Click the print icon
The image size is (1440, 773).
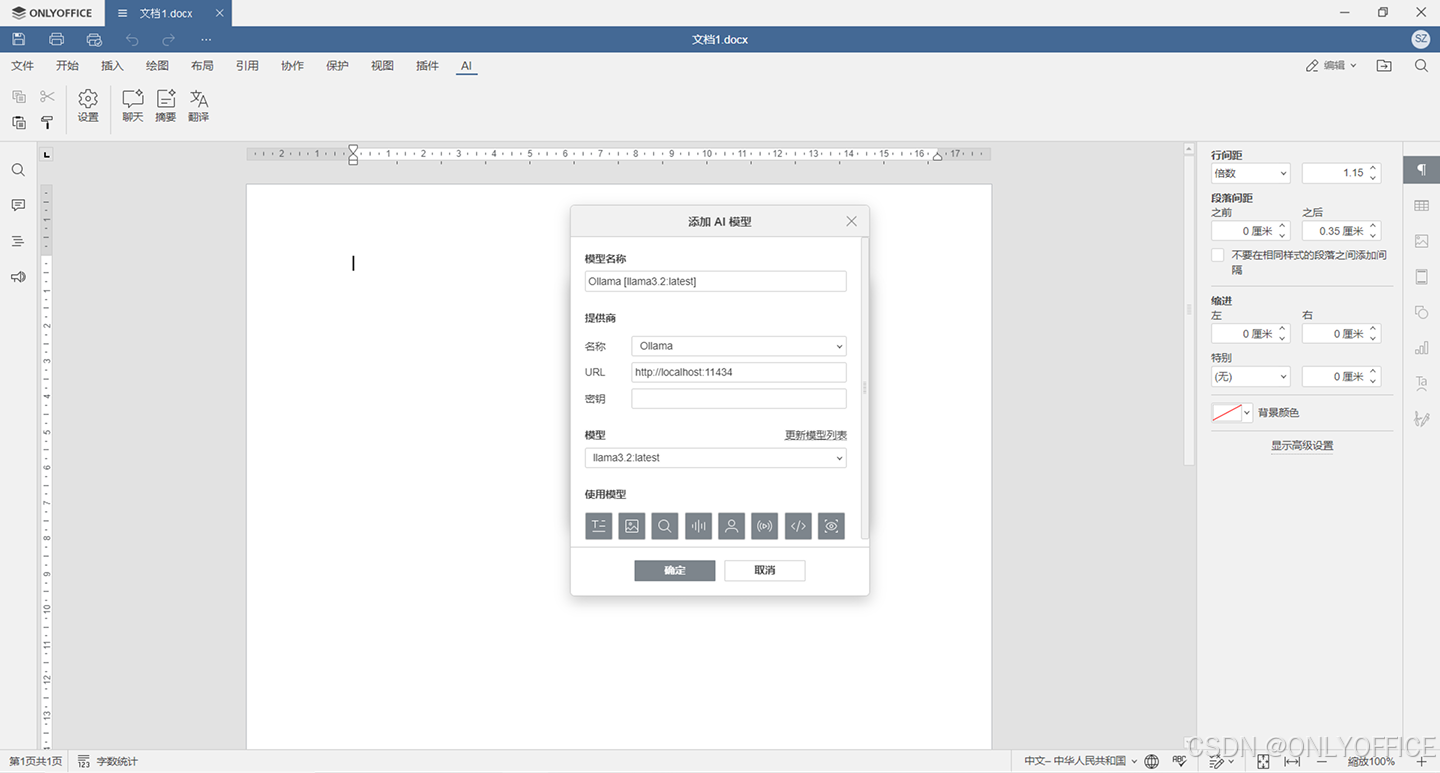point(57,39)
